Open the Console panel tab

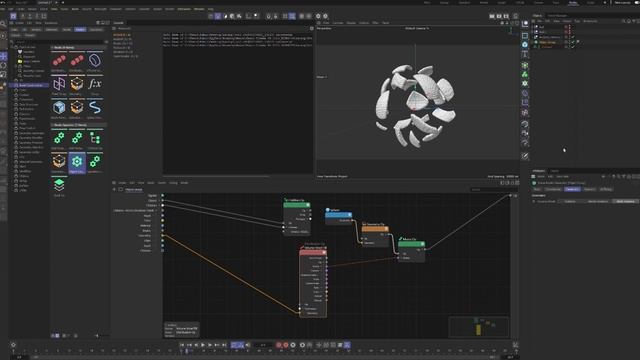pyautogui.click(x=118, y=23)
